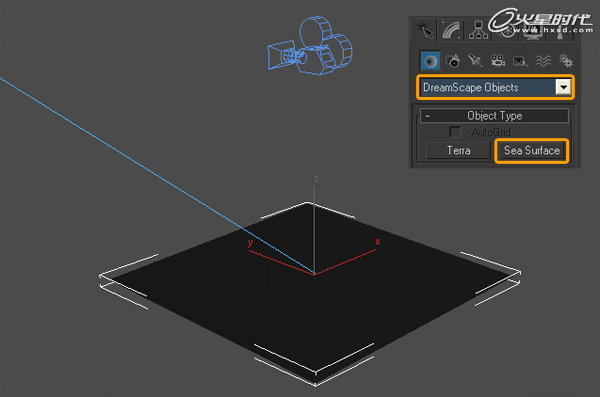Click the red y axis label

coord(250,243)
